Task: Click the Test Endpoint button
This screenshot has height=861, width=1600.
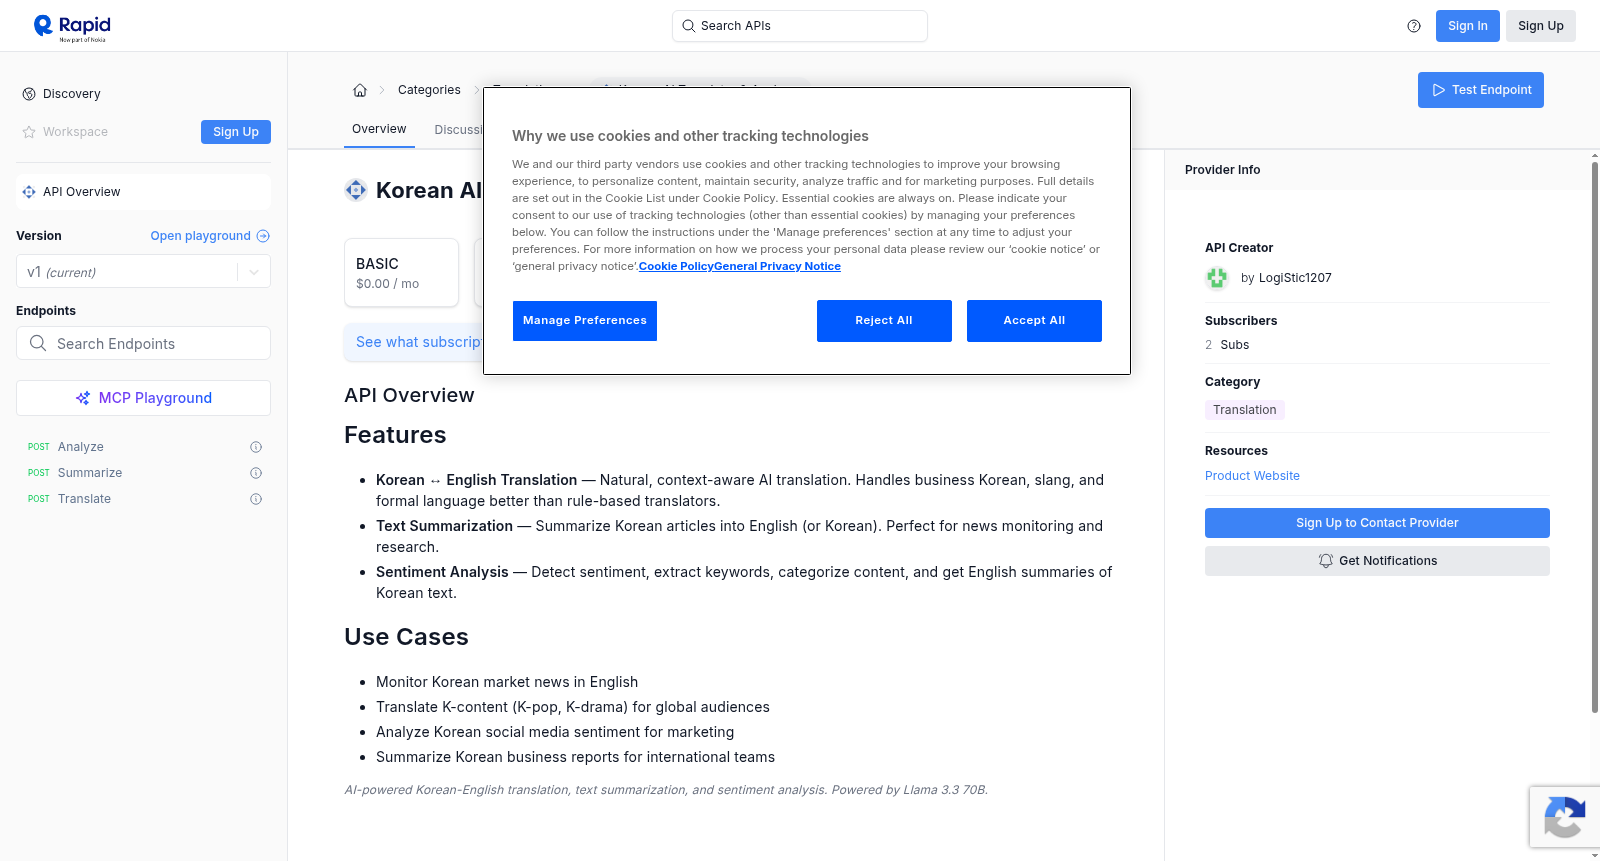Action: [x=1481, y=90]
